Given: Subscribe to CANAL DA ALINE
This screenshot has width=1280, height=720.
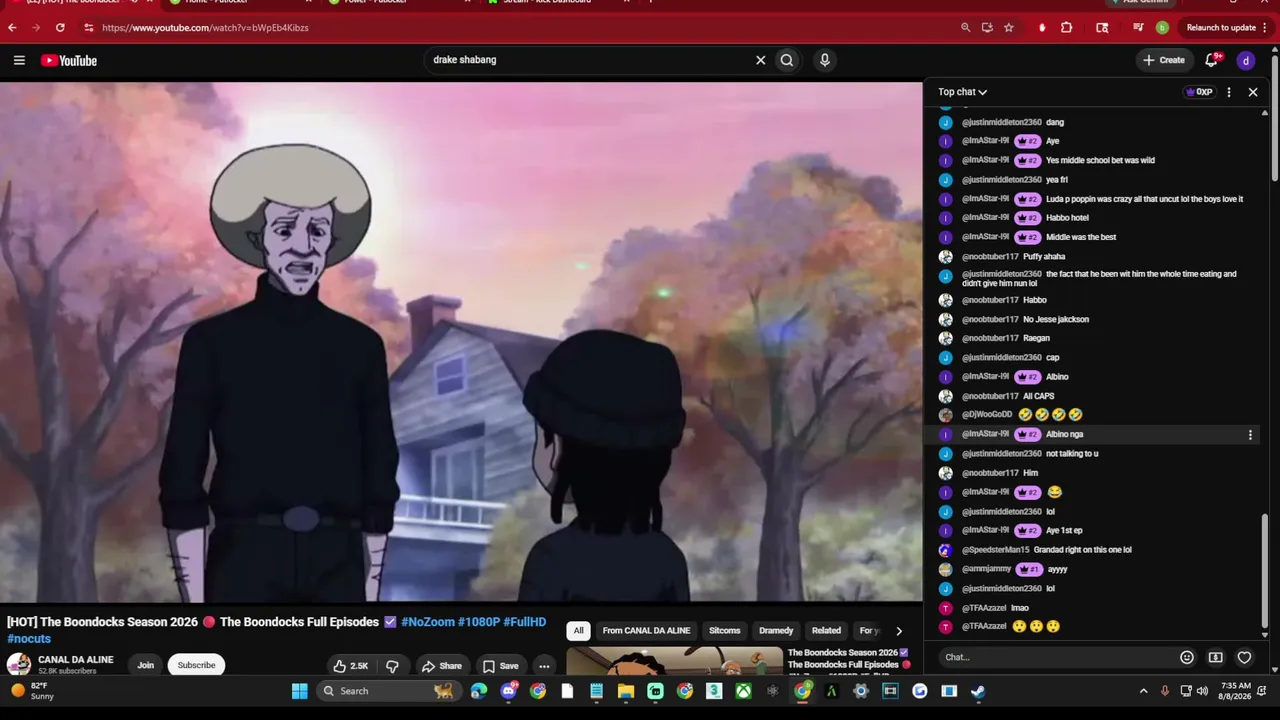Looking at the screenshot, I should point(196,666).
